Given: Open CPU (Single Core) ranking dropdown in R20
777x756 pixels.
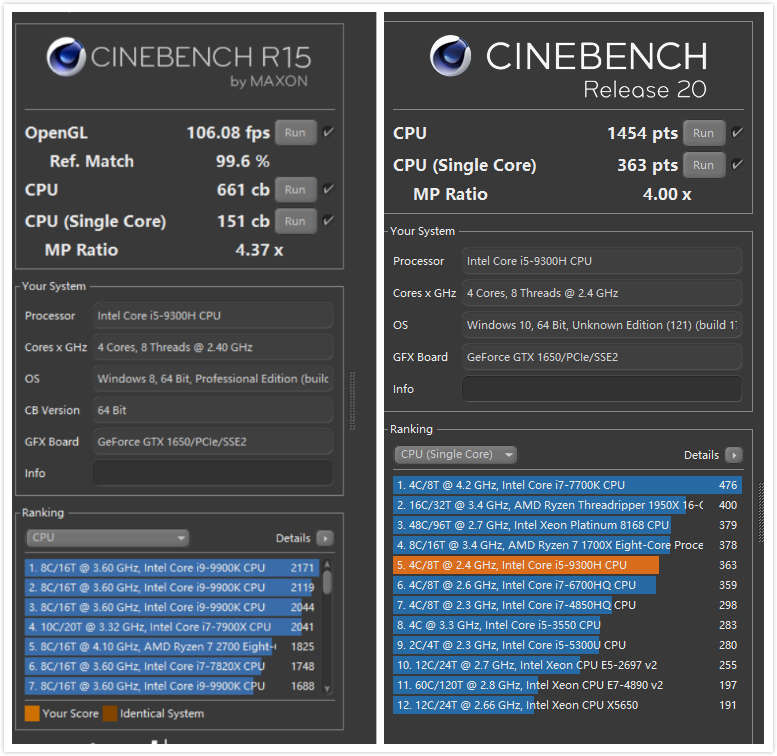Looking at the screenshot, I should point(456,455).
